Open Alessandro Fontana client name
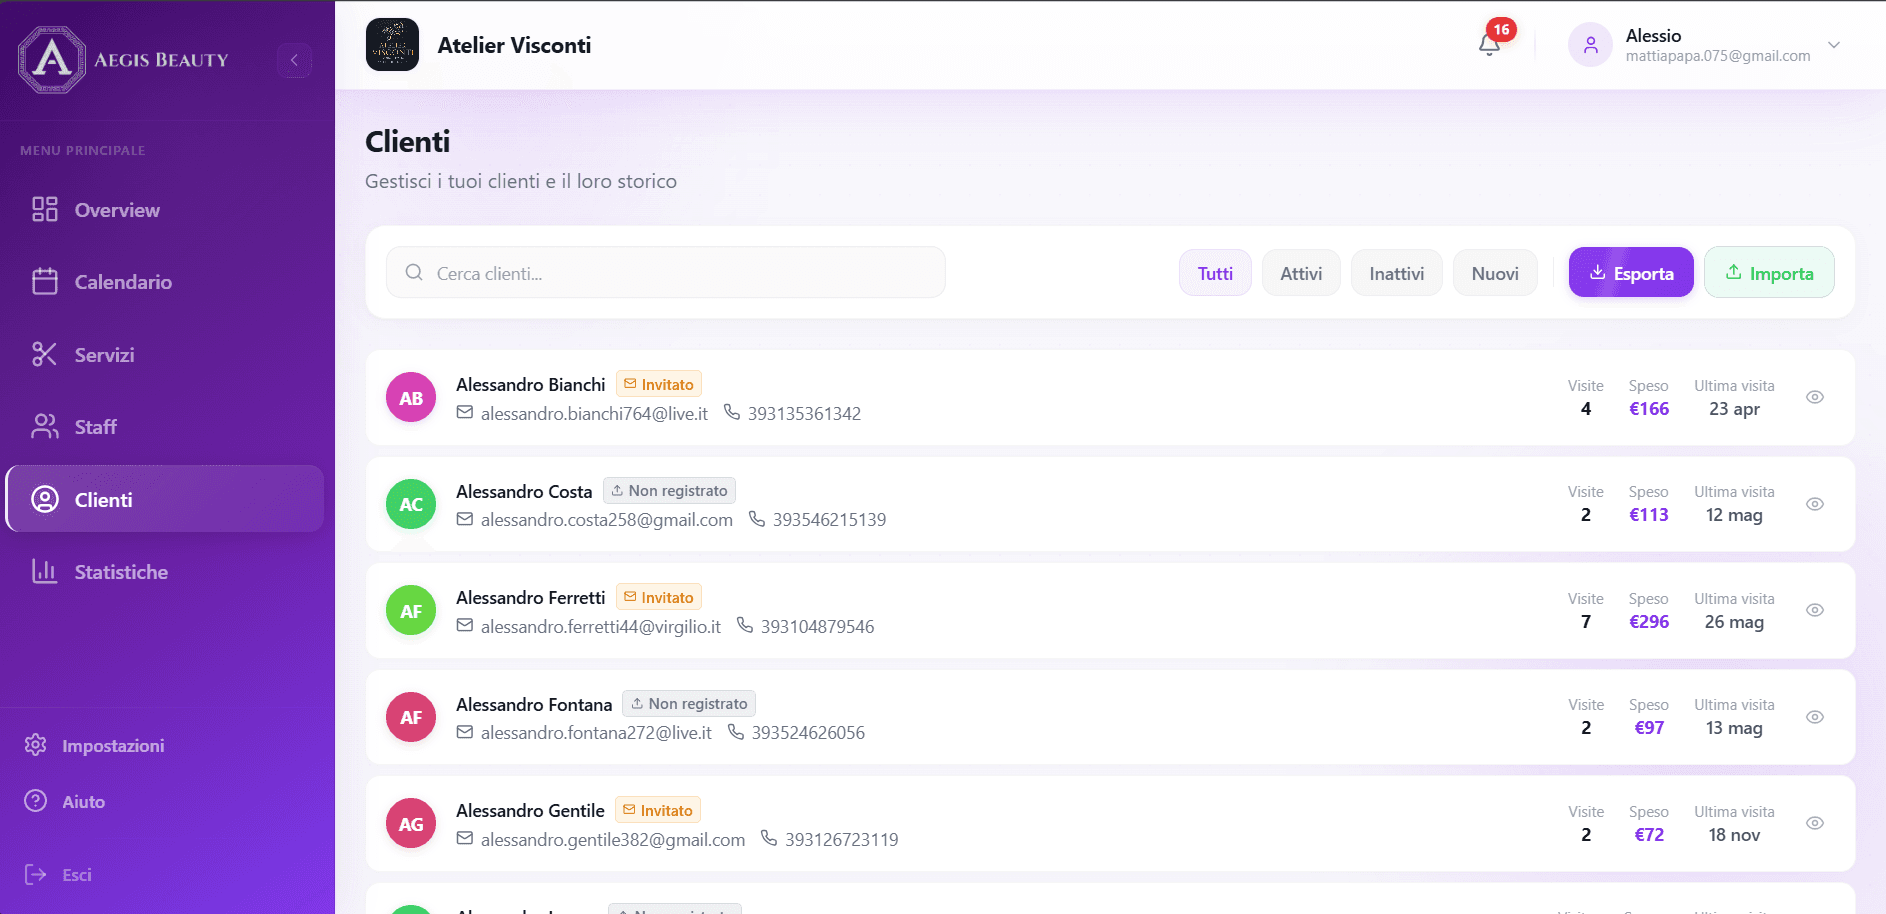Screen dimensions: 1886x914 click(534, 704)
